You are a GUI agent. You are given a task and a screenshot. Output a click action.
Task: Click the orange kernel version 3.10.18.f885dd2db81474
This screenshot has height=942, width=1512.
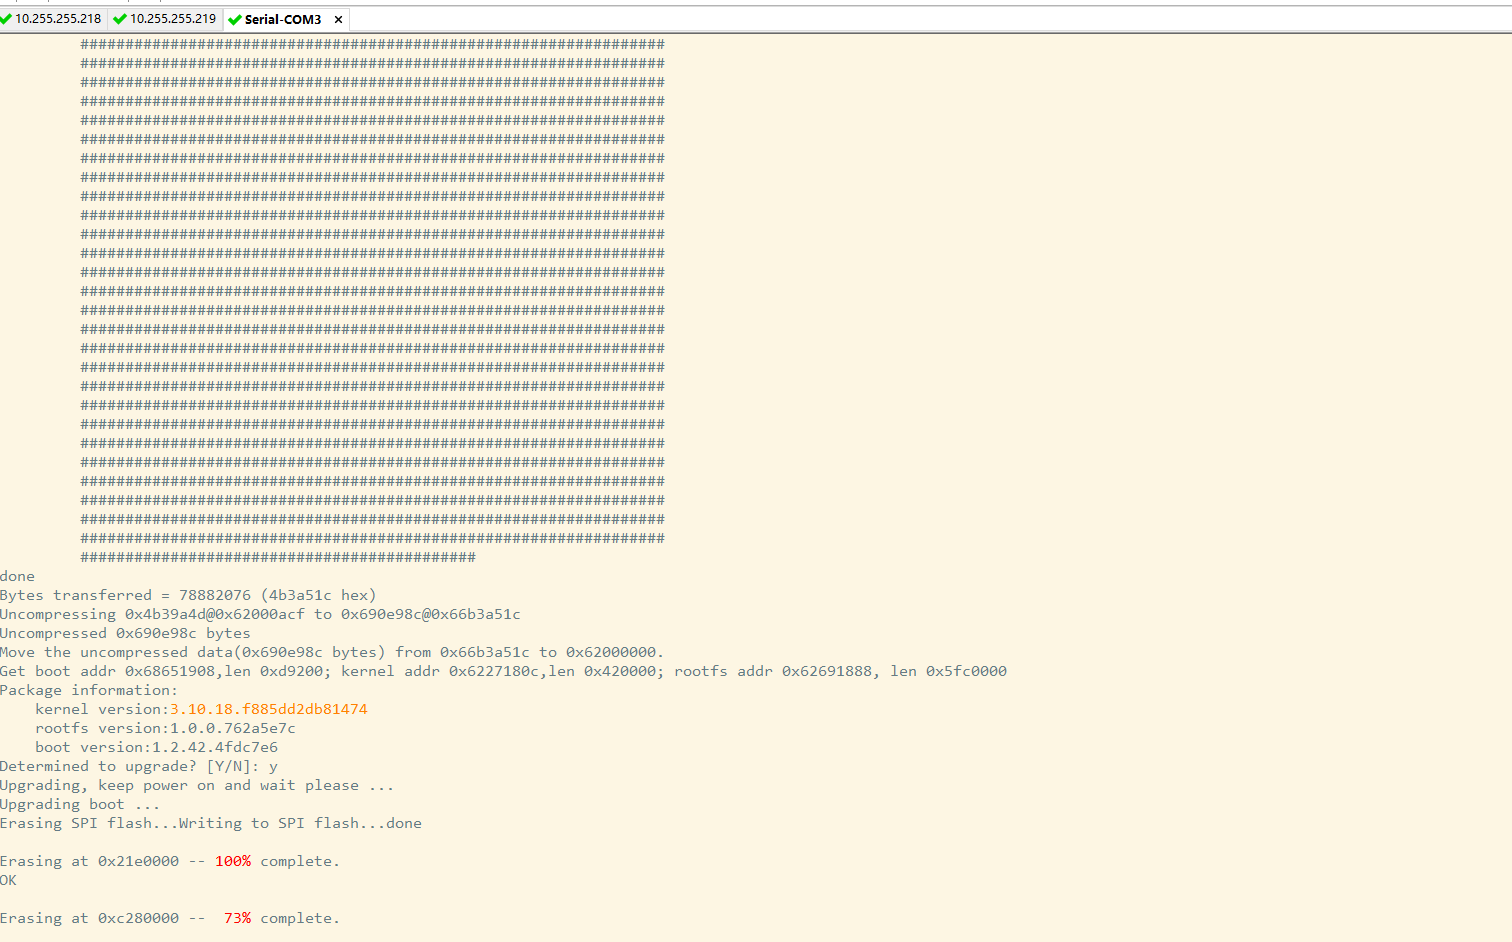click(x=268, y=709)
